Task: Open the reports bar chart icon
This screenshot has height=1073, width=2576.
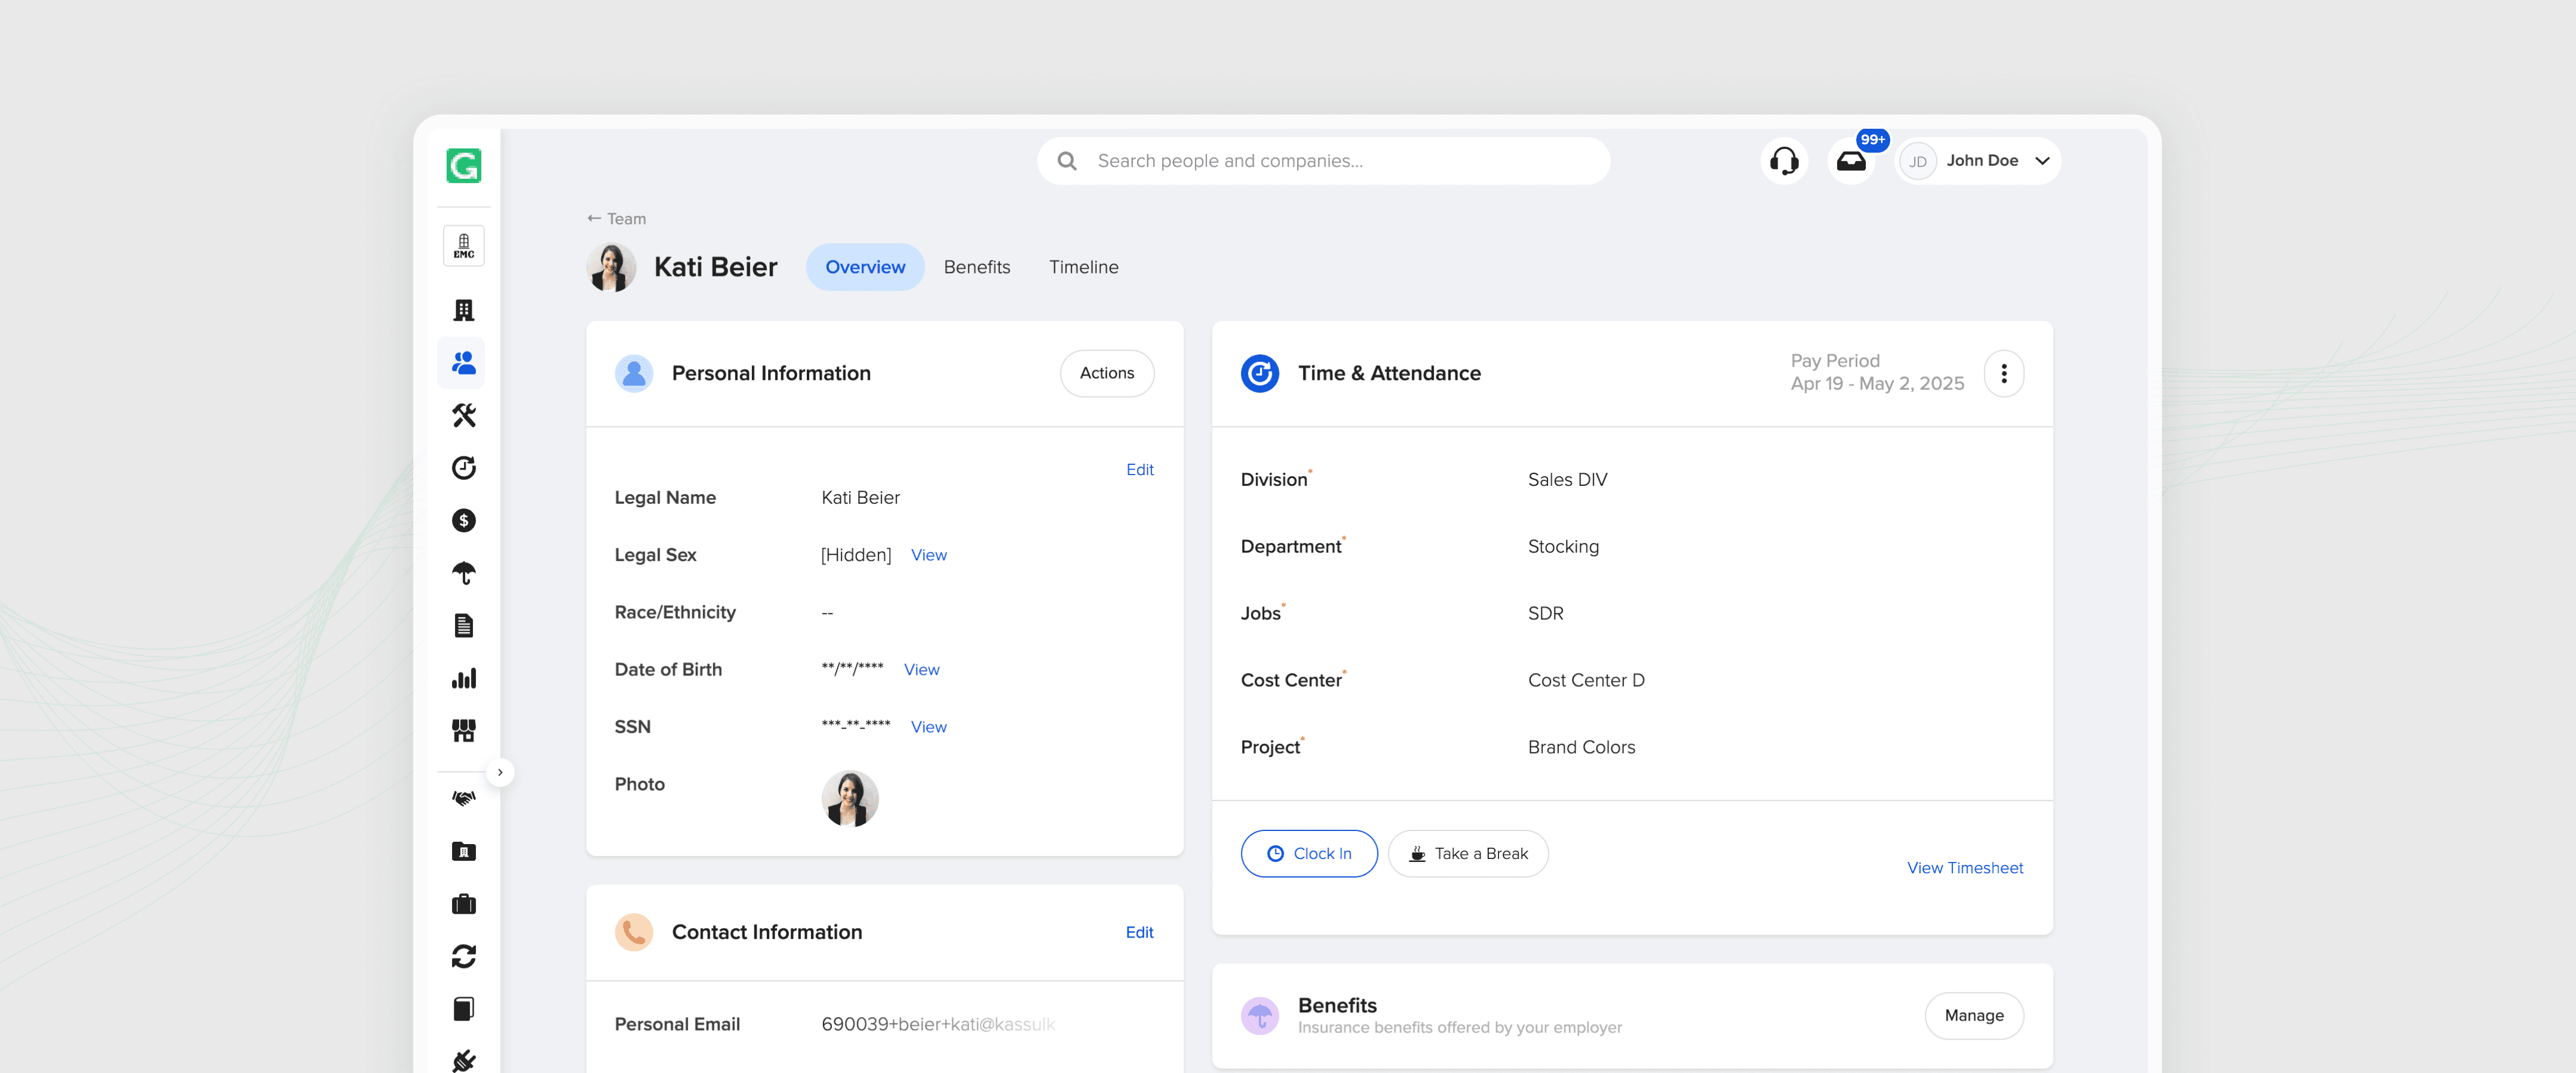Action: [463, 678]
